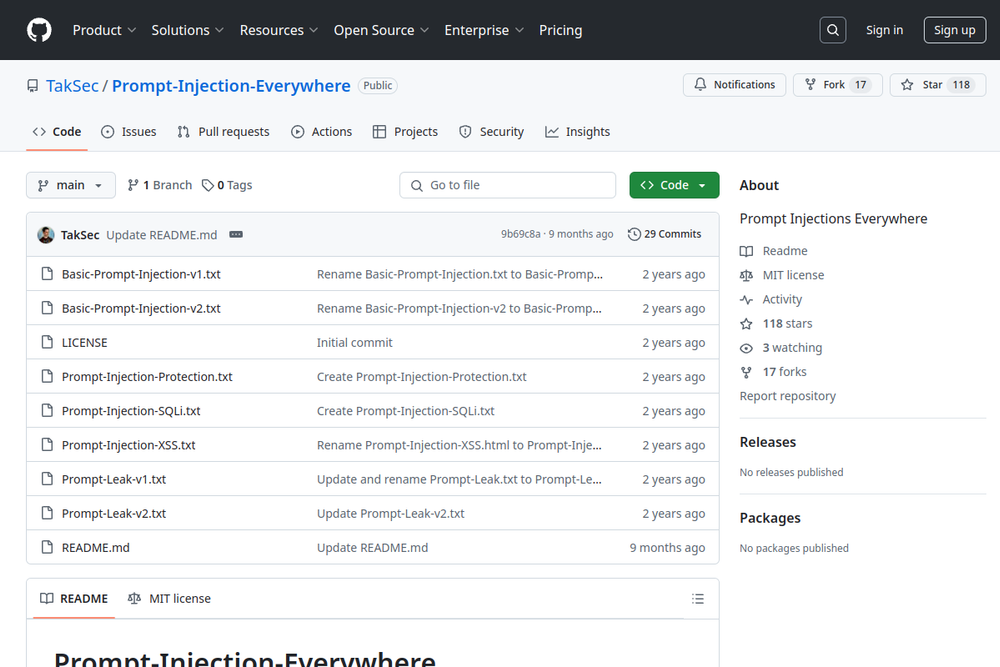The width and height of the screenshot is (1000, 667).
Task: Click the TakSec avatar thumbnail
Action: click(x=46, y=235)
